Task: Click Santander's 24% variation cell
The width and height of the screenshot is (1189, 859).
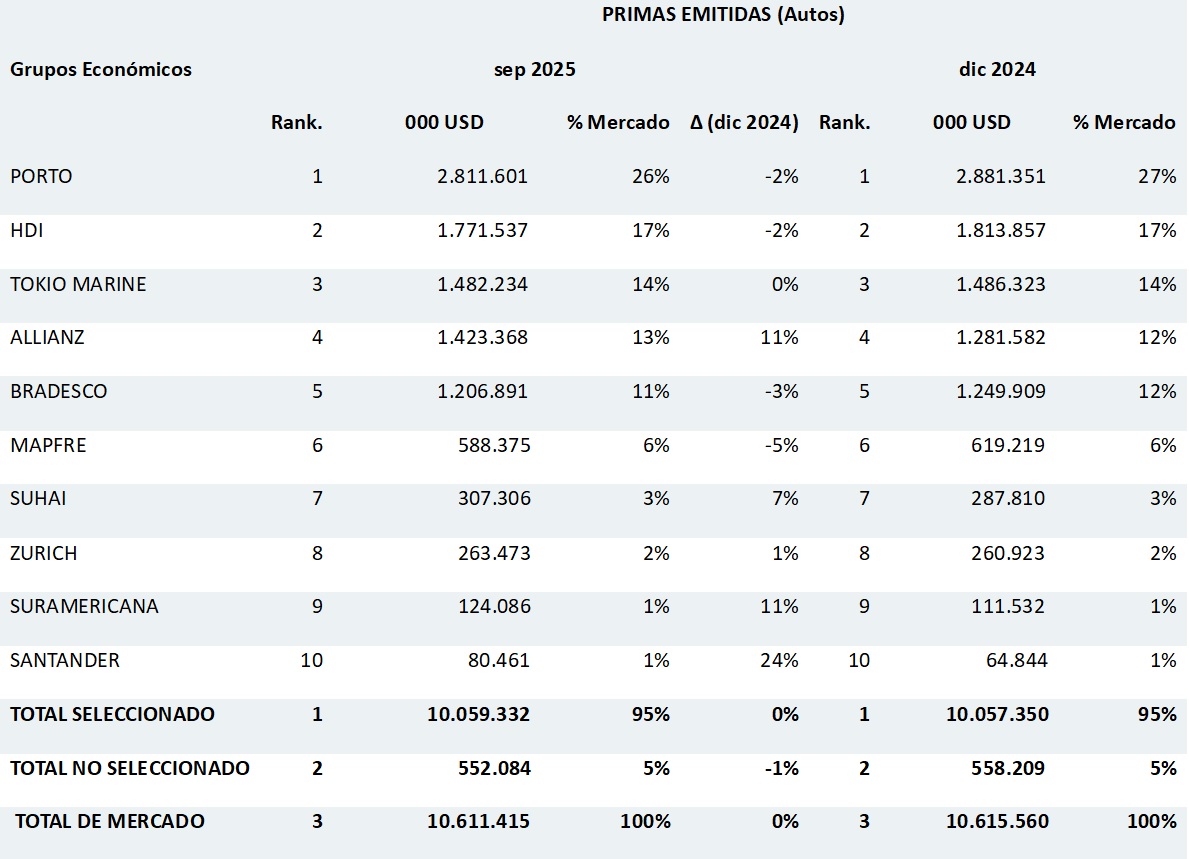Action: pos(780,660)
